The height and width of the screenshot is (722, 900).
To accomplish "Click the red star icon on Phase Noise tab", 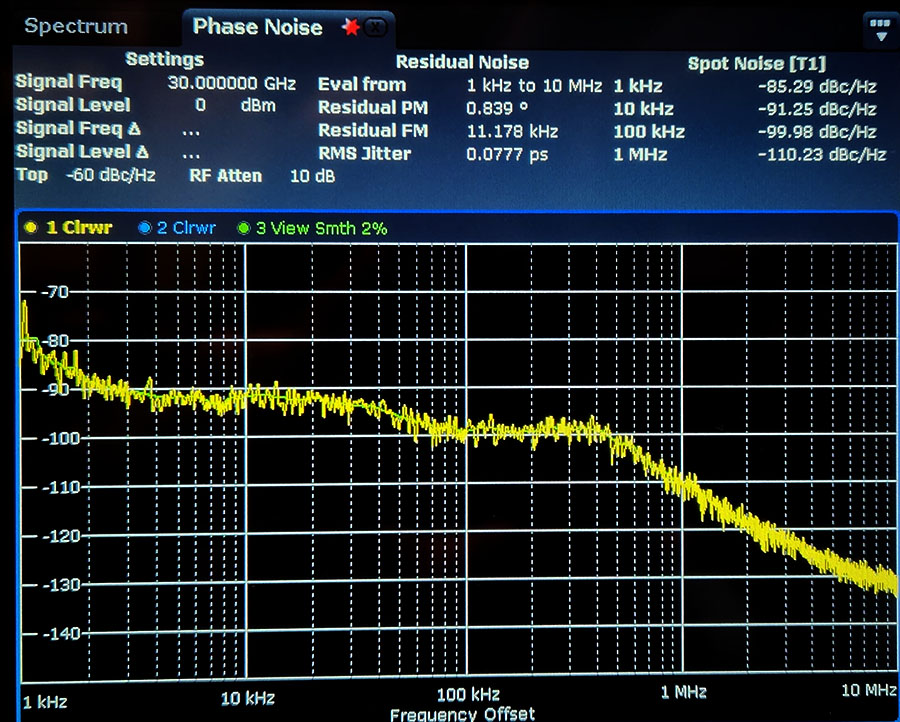I will coord(350,27).
